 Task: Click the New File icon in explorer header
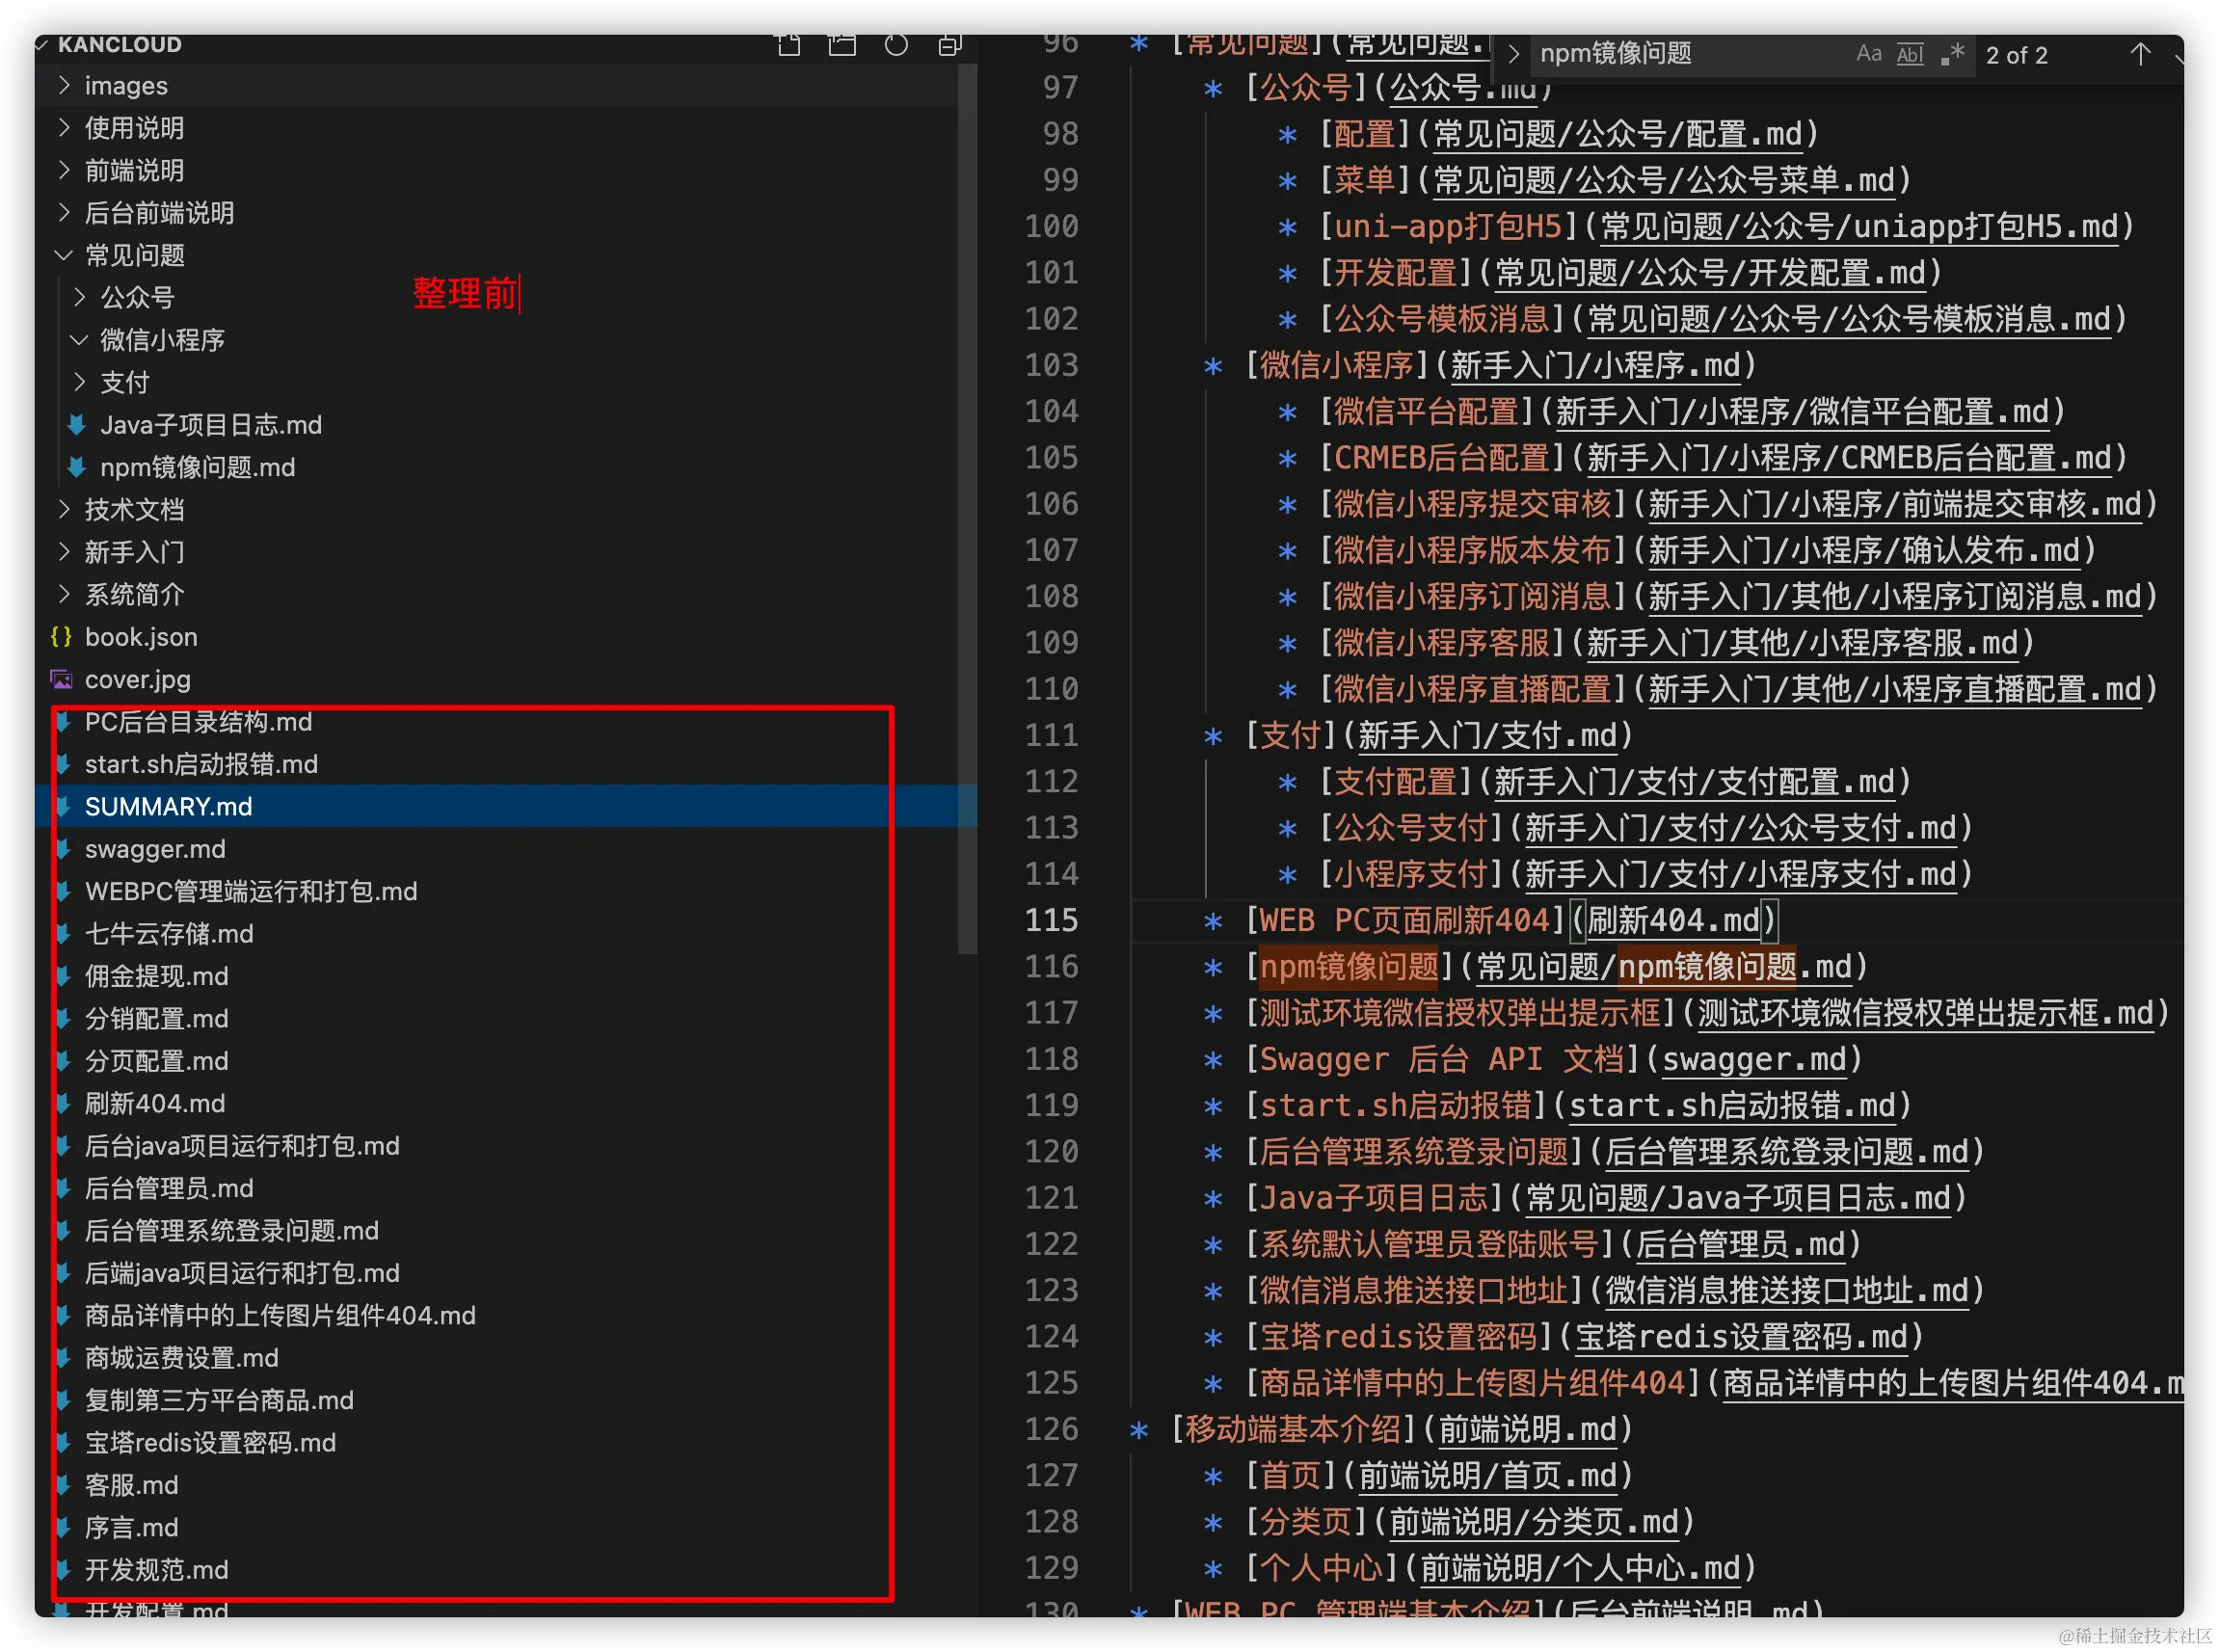(788, 45)
